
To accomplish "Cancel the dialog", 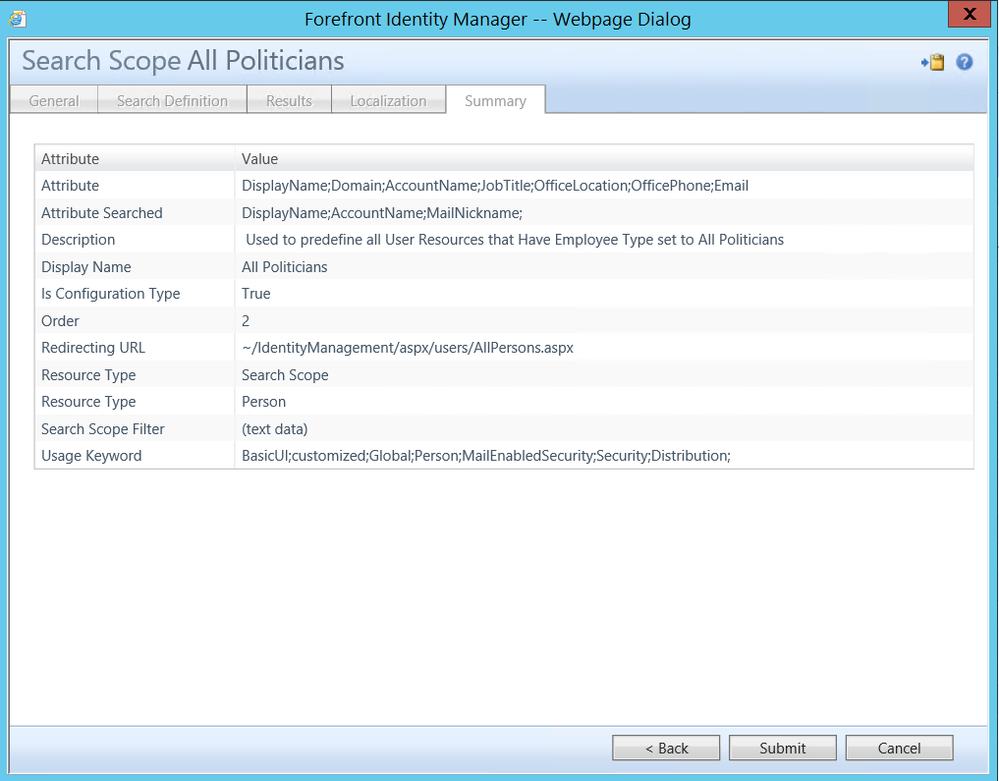I will point(899,748).
